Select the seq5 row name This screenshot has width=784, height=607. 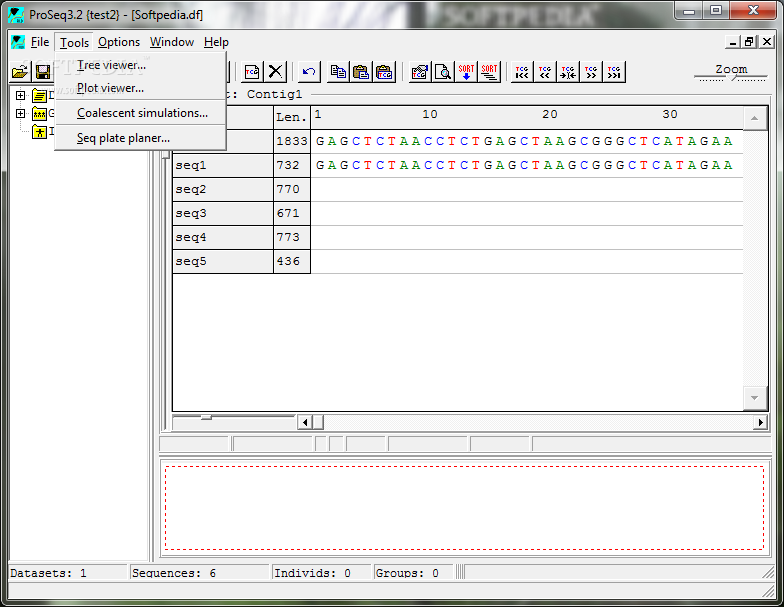tap(223, 262)
